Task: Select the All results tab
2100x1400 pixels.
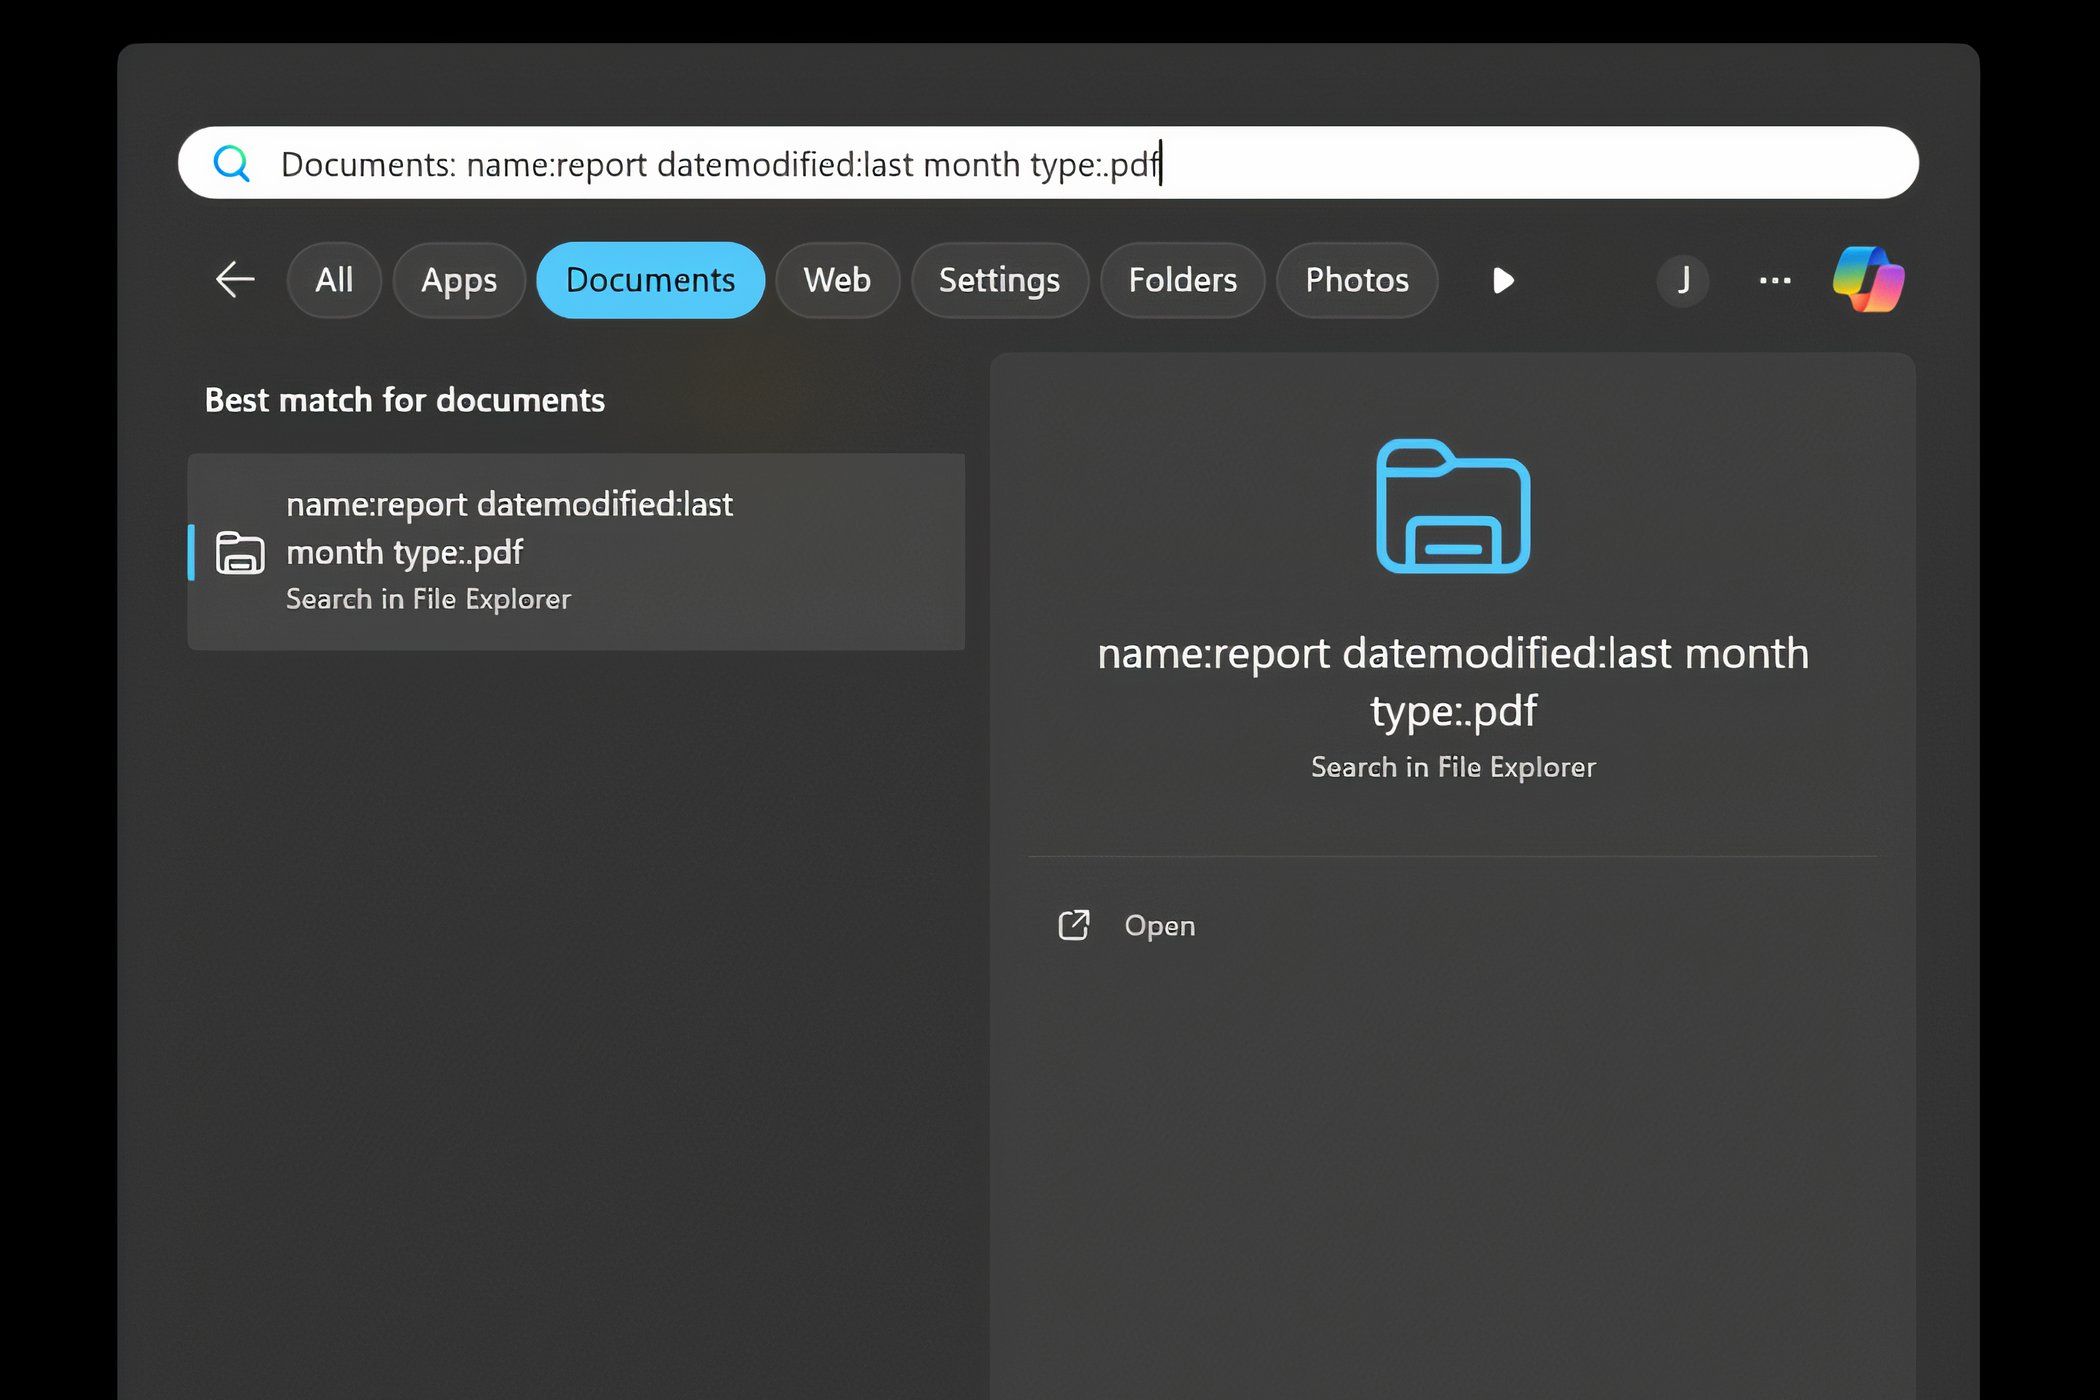Action: point(334,280)
